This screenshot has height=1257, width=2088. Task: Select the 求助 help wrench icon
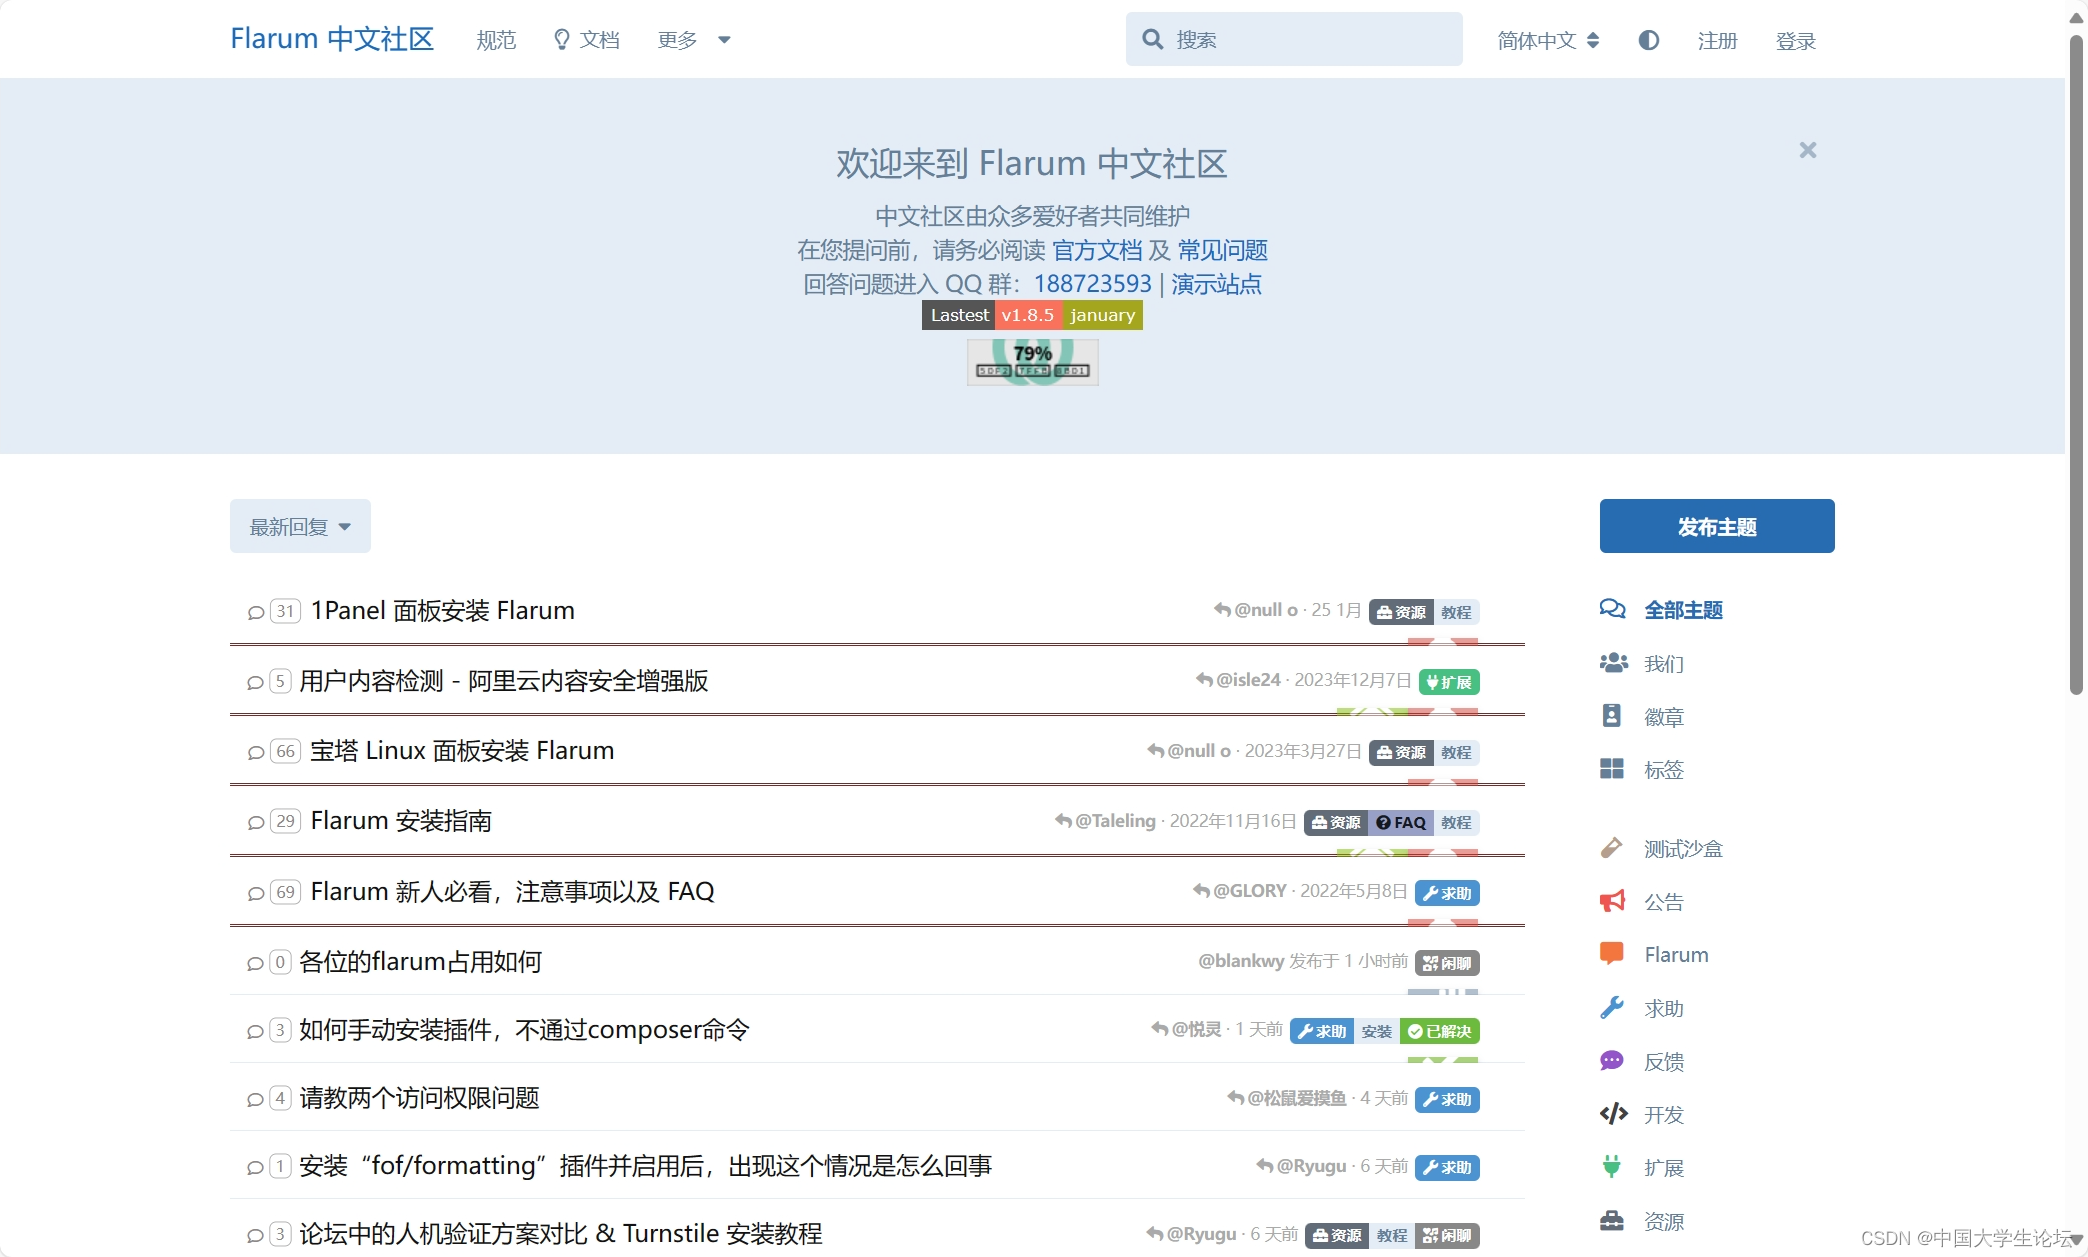(x=1612, y=1008)
